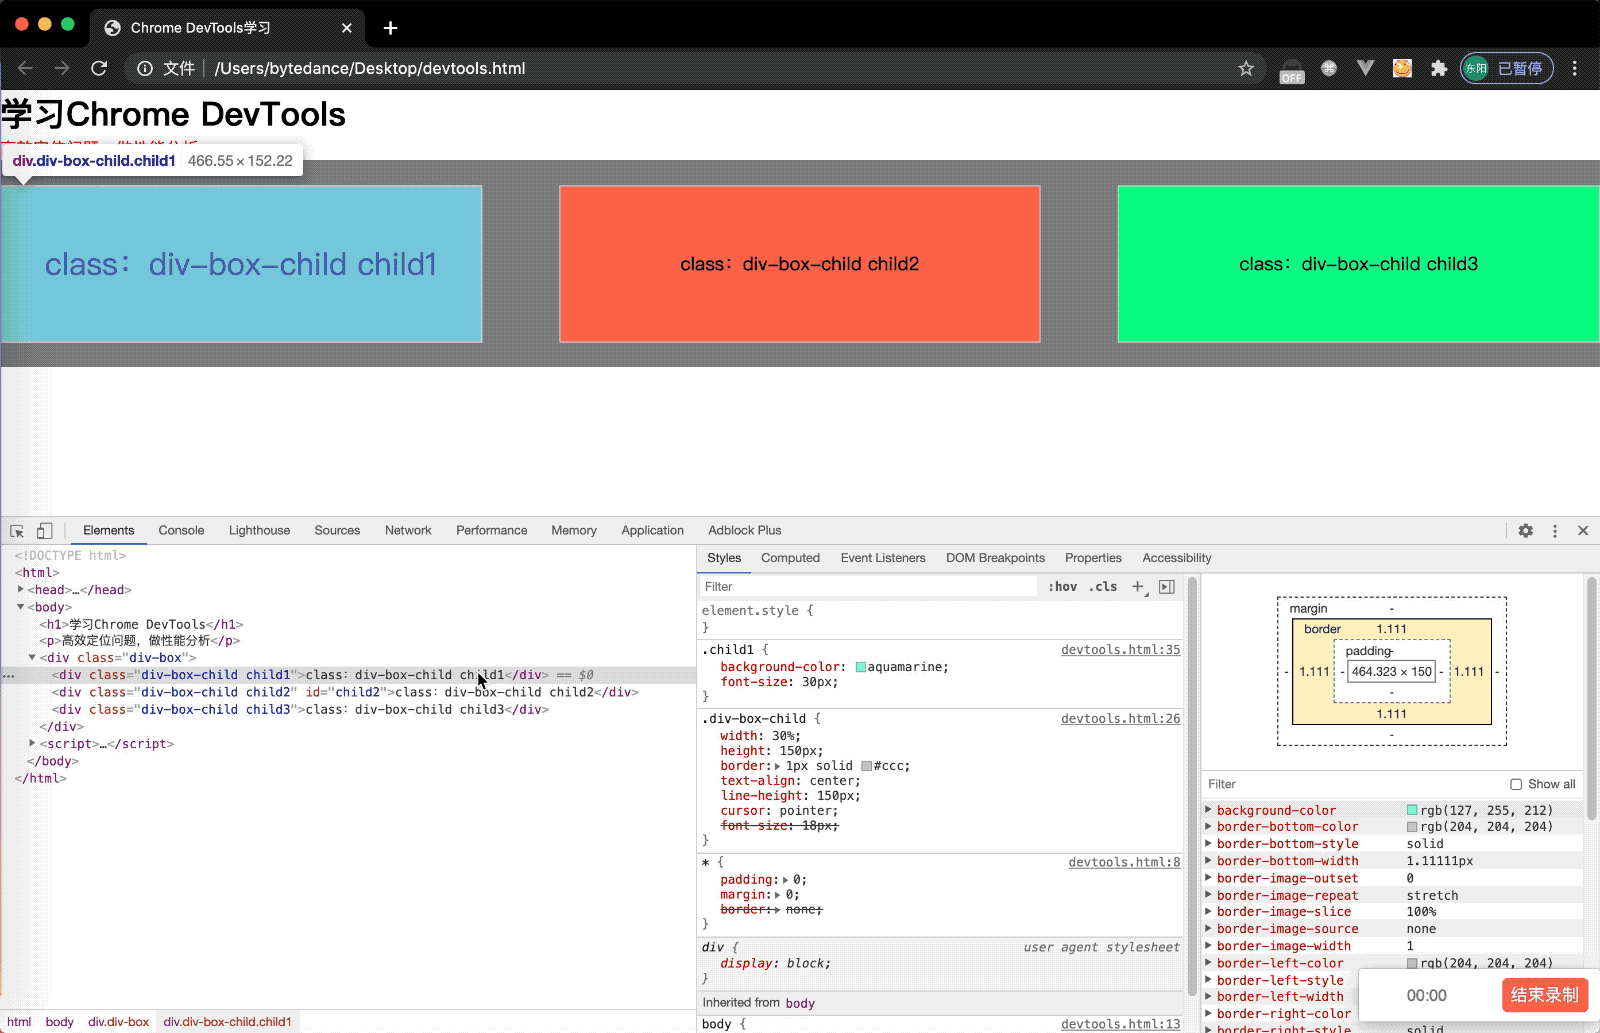Open the Vue devtools extension icon
The width and height of the screenshot is (1600, 1033).
[x=1365, y=68]
